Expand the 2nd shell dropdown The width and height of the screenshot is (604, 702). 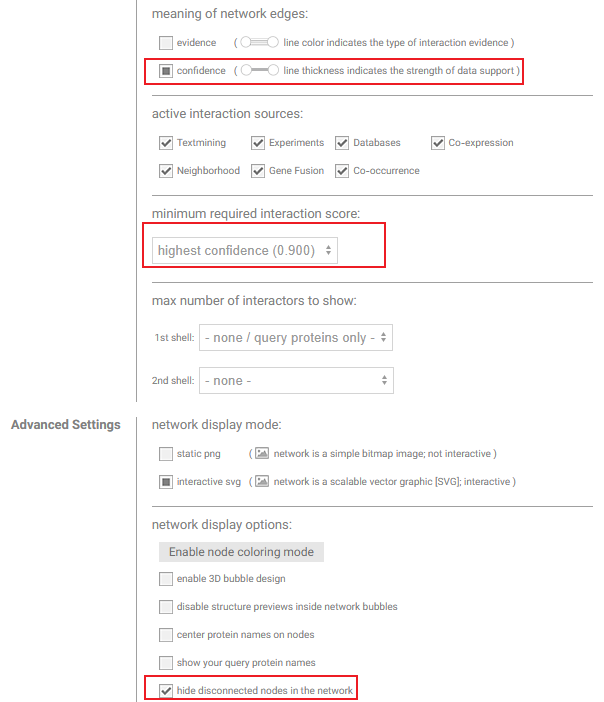tap(296, 381)
